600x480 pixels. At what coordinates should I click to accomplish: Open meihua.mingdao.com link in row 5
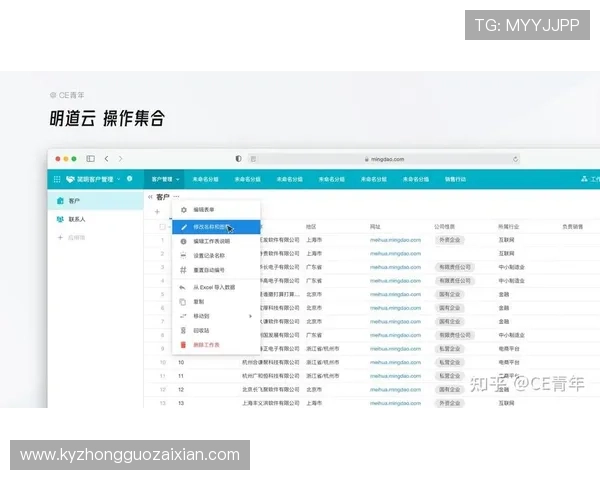395,294
